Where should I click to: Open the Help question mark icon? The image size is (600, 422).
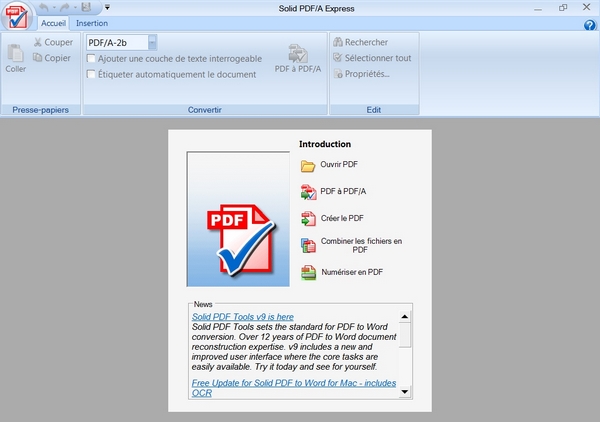pyautogui.click(x=590, y=25)
